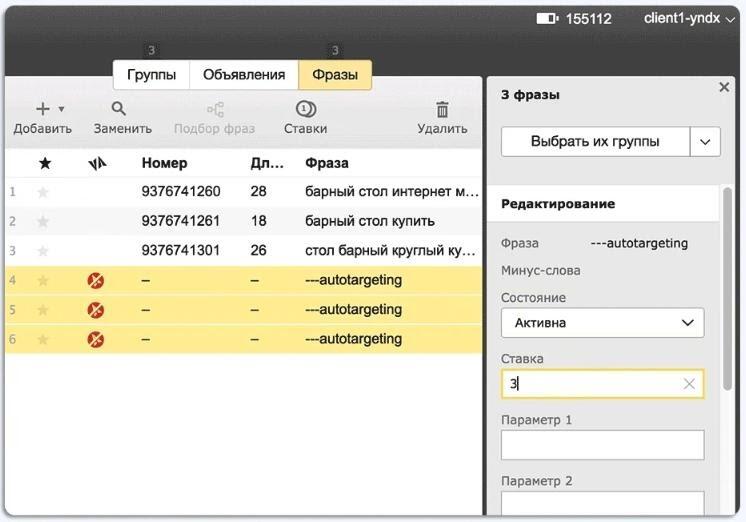Open the Заменить search-and-replace tool
746x522 pixels.
click(122, 118)
